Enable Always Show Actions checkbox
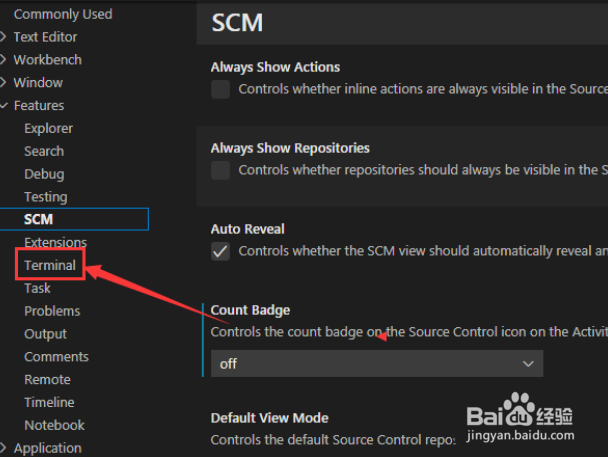Image resolution: width=608 pixels, height=457 pixels. pyautogui.click(x=220, y=89)
